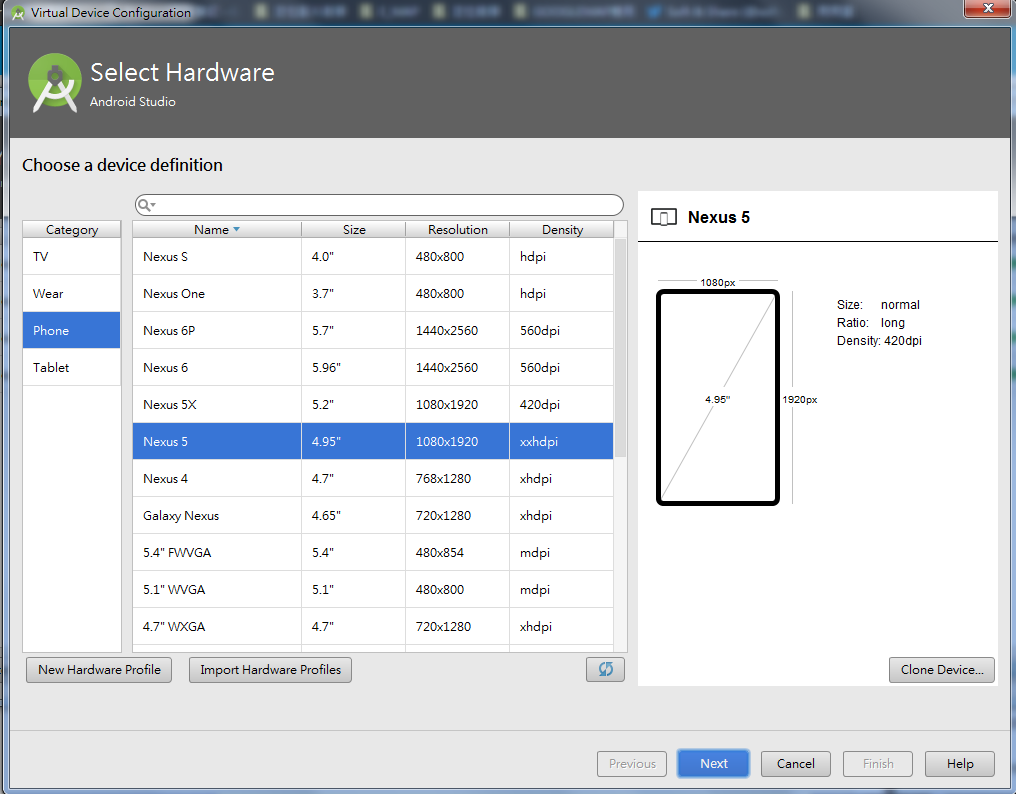
Task: Click the disabled Previous button
Action: (x=632, y=764)
